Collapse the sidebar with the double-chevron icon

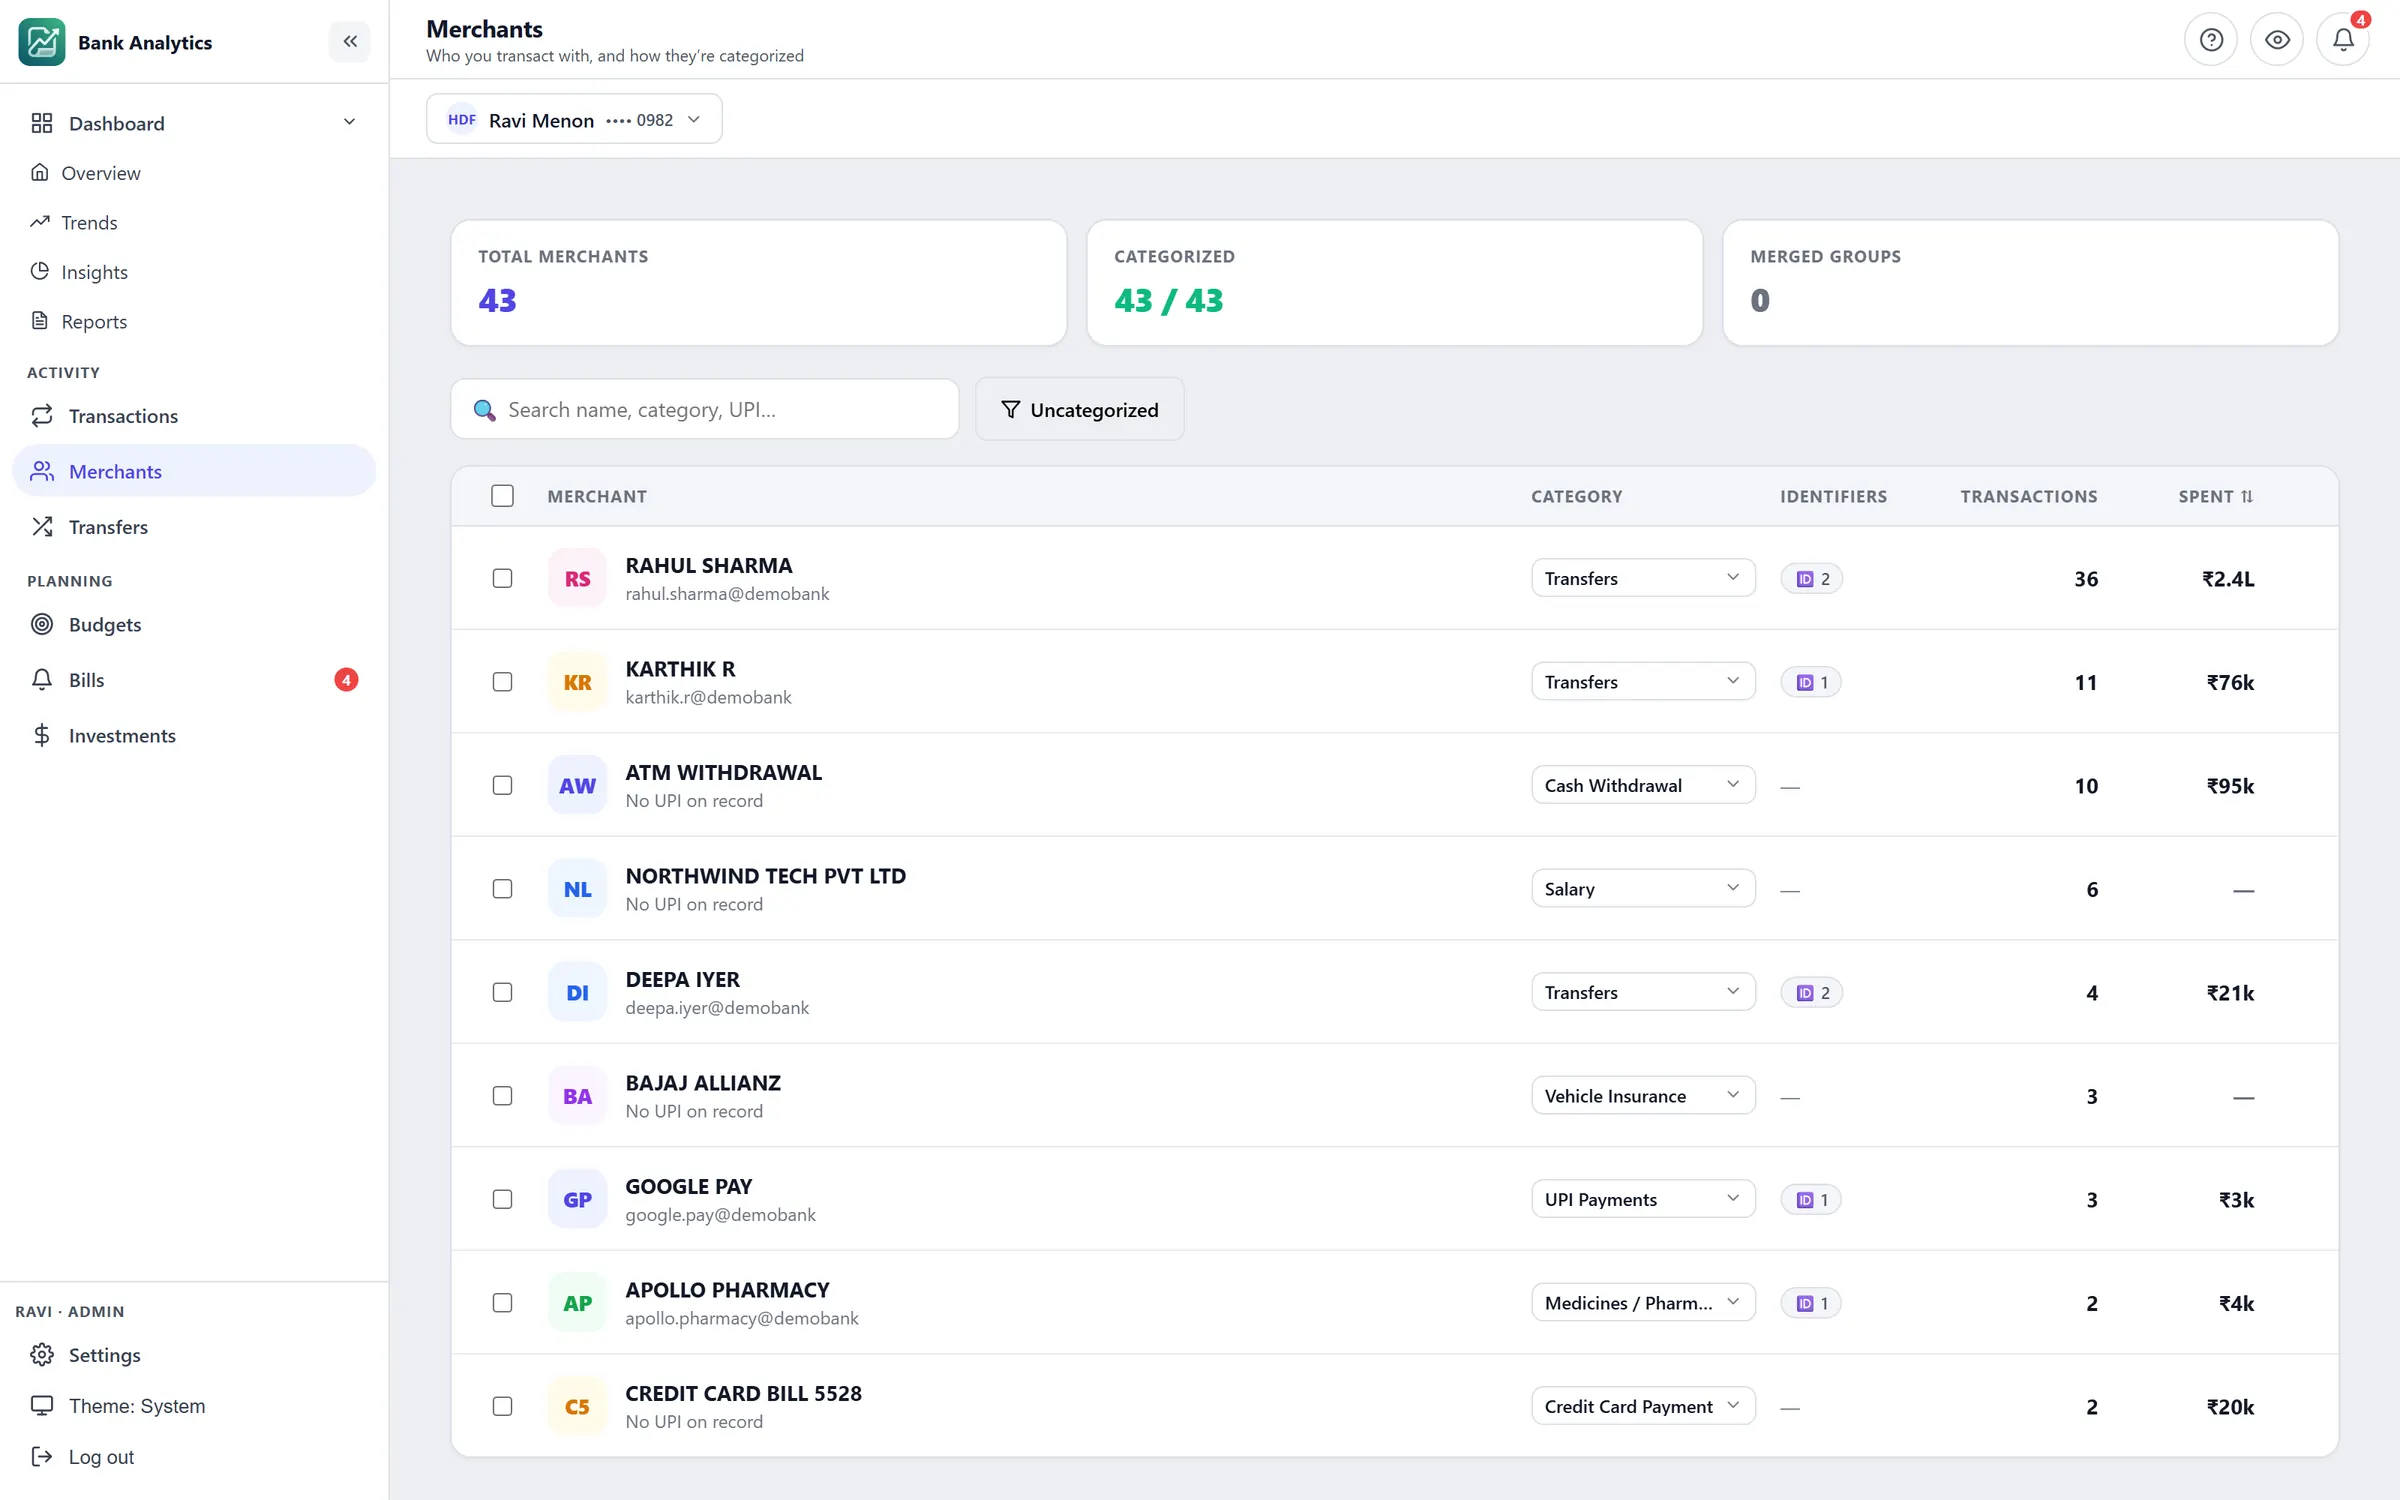(x=350, y=41)
